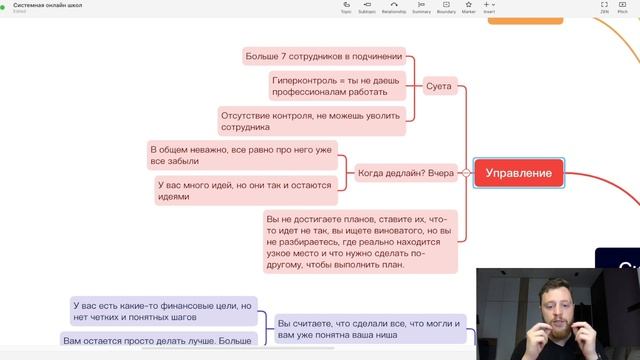This screenshot has width=640, height=360.
Task: Select the Суета topic
Action: click(x=439, y=86)
